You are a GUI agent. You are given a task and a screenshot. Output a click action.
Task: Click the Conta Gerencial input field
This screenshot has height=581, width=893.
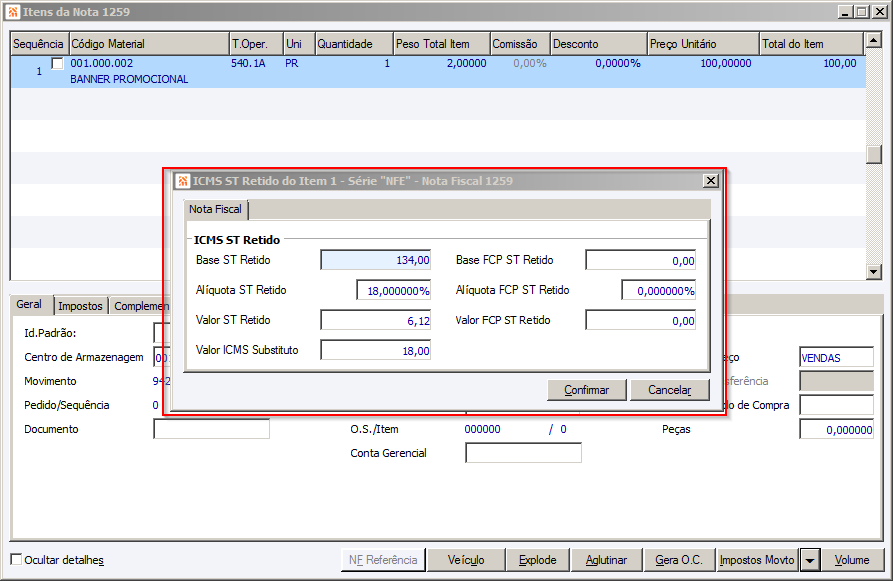coord(523,453)
